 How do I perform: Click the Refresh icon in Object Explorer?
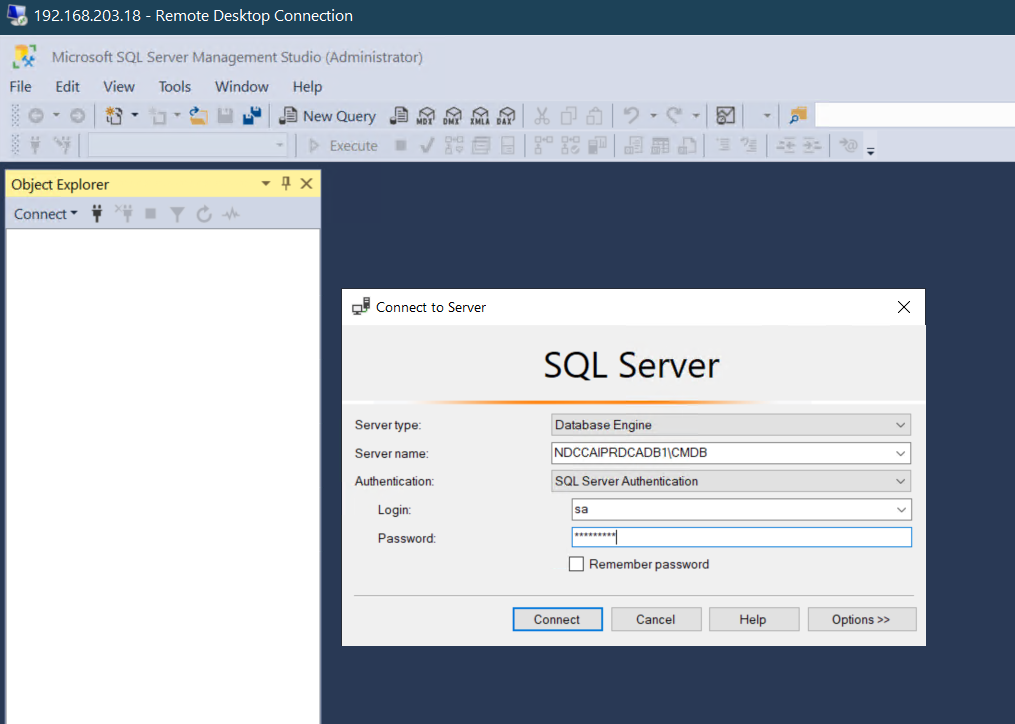click(204, 214)
